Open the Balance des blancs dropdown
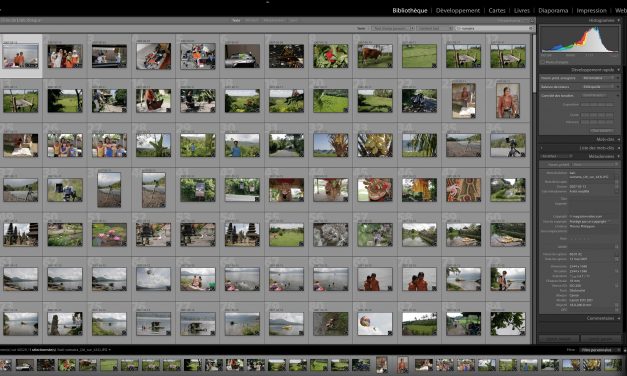This screenshot has height=376, width=627. tap(598, 86)
